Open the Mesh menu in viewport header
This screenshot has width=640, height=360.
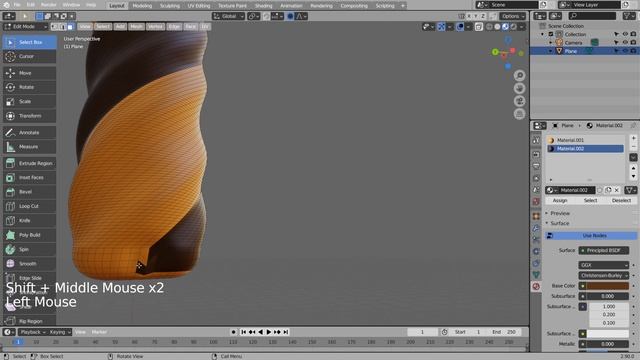tap(136, 27)
